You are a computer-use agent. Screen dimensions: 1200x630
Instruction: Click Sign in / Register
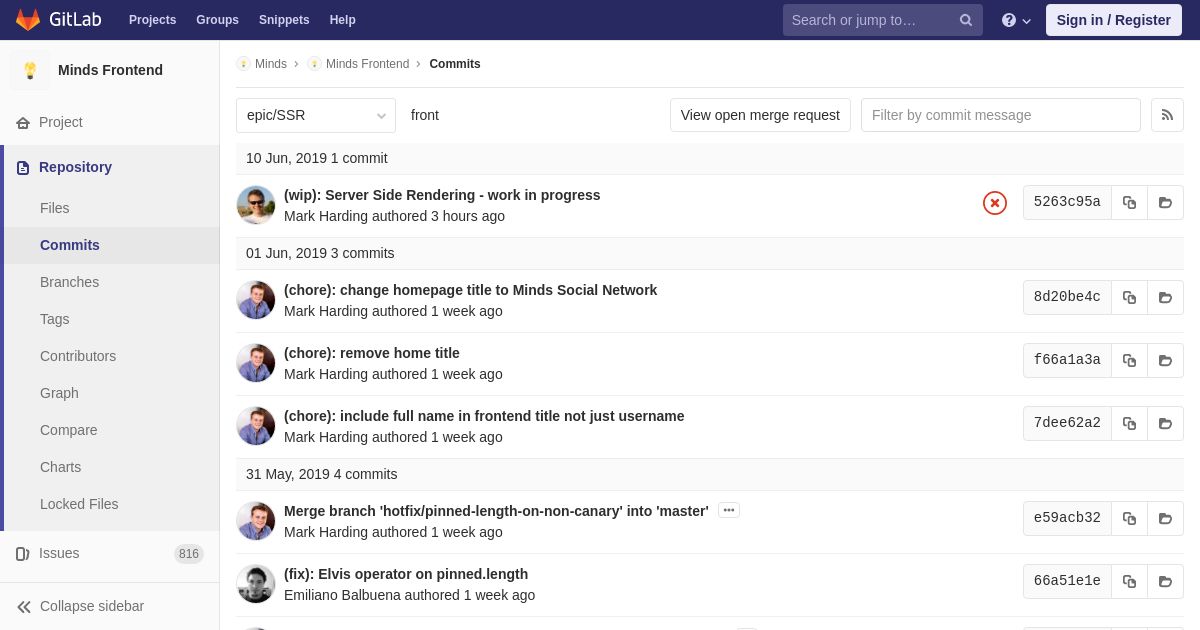pyautogui.click(x=1113, y=20)
